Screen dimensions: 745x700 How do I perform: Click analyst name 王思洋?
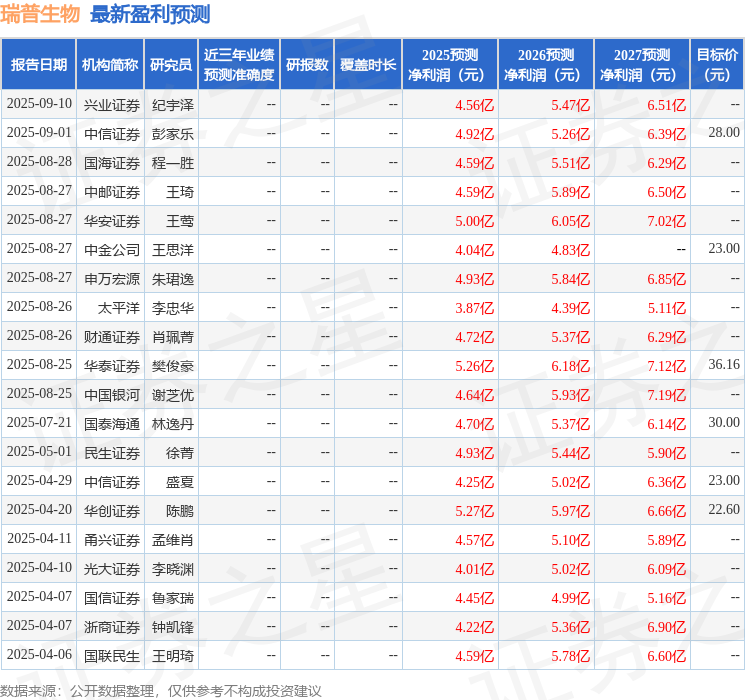click(173, 250)
